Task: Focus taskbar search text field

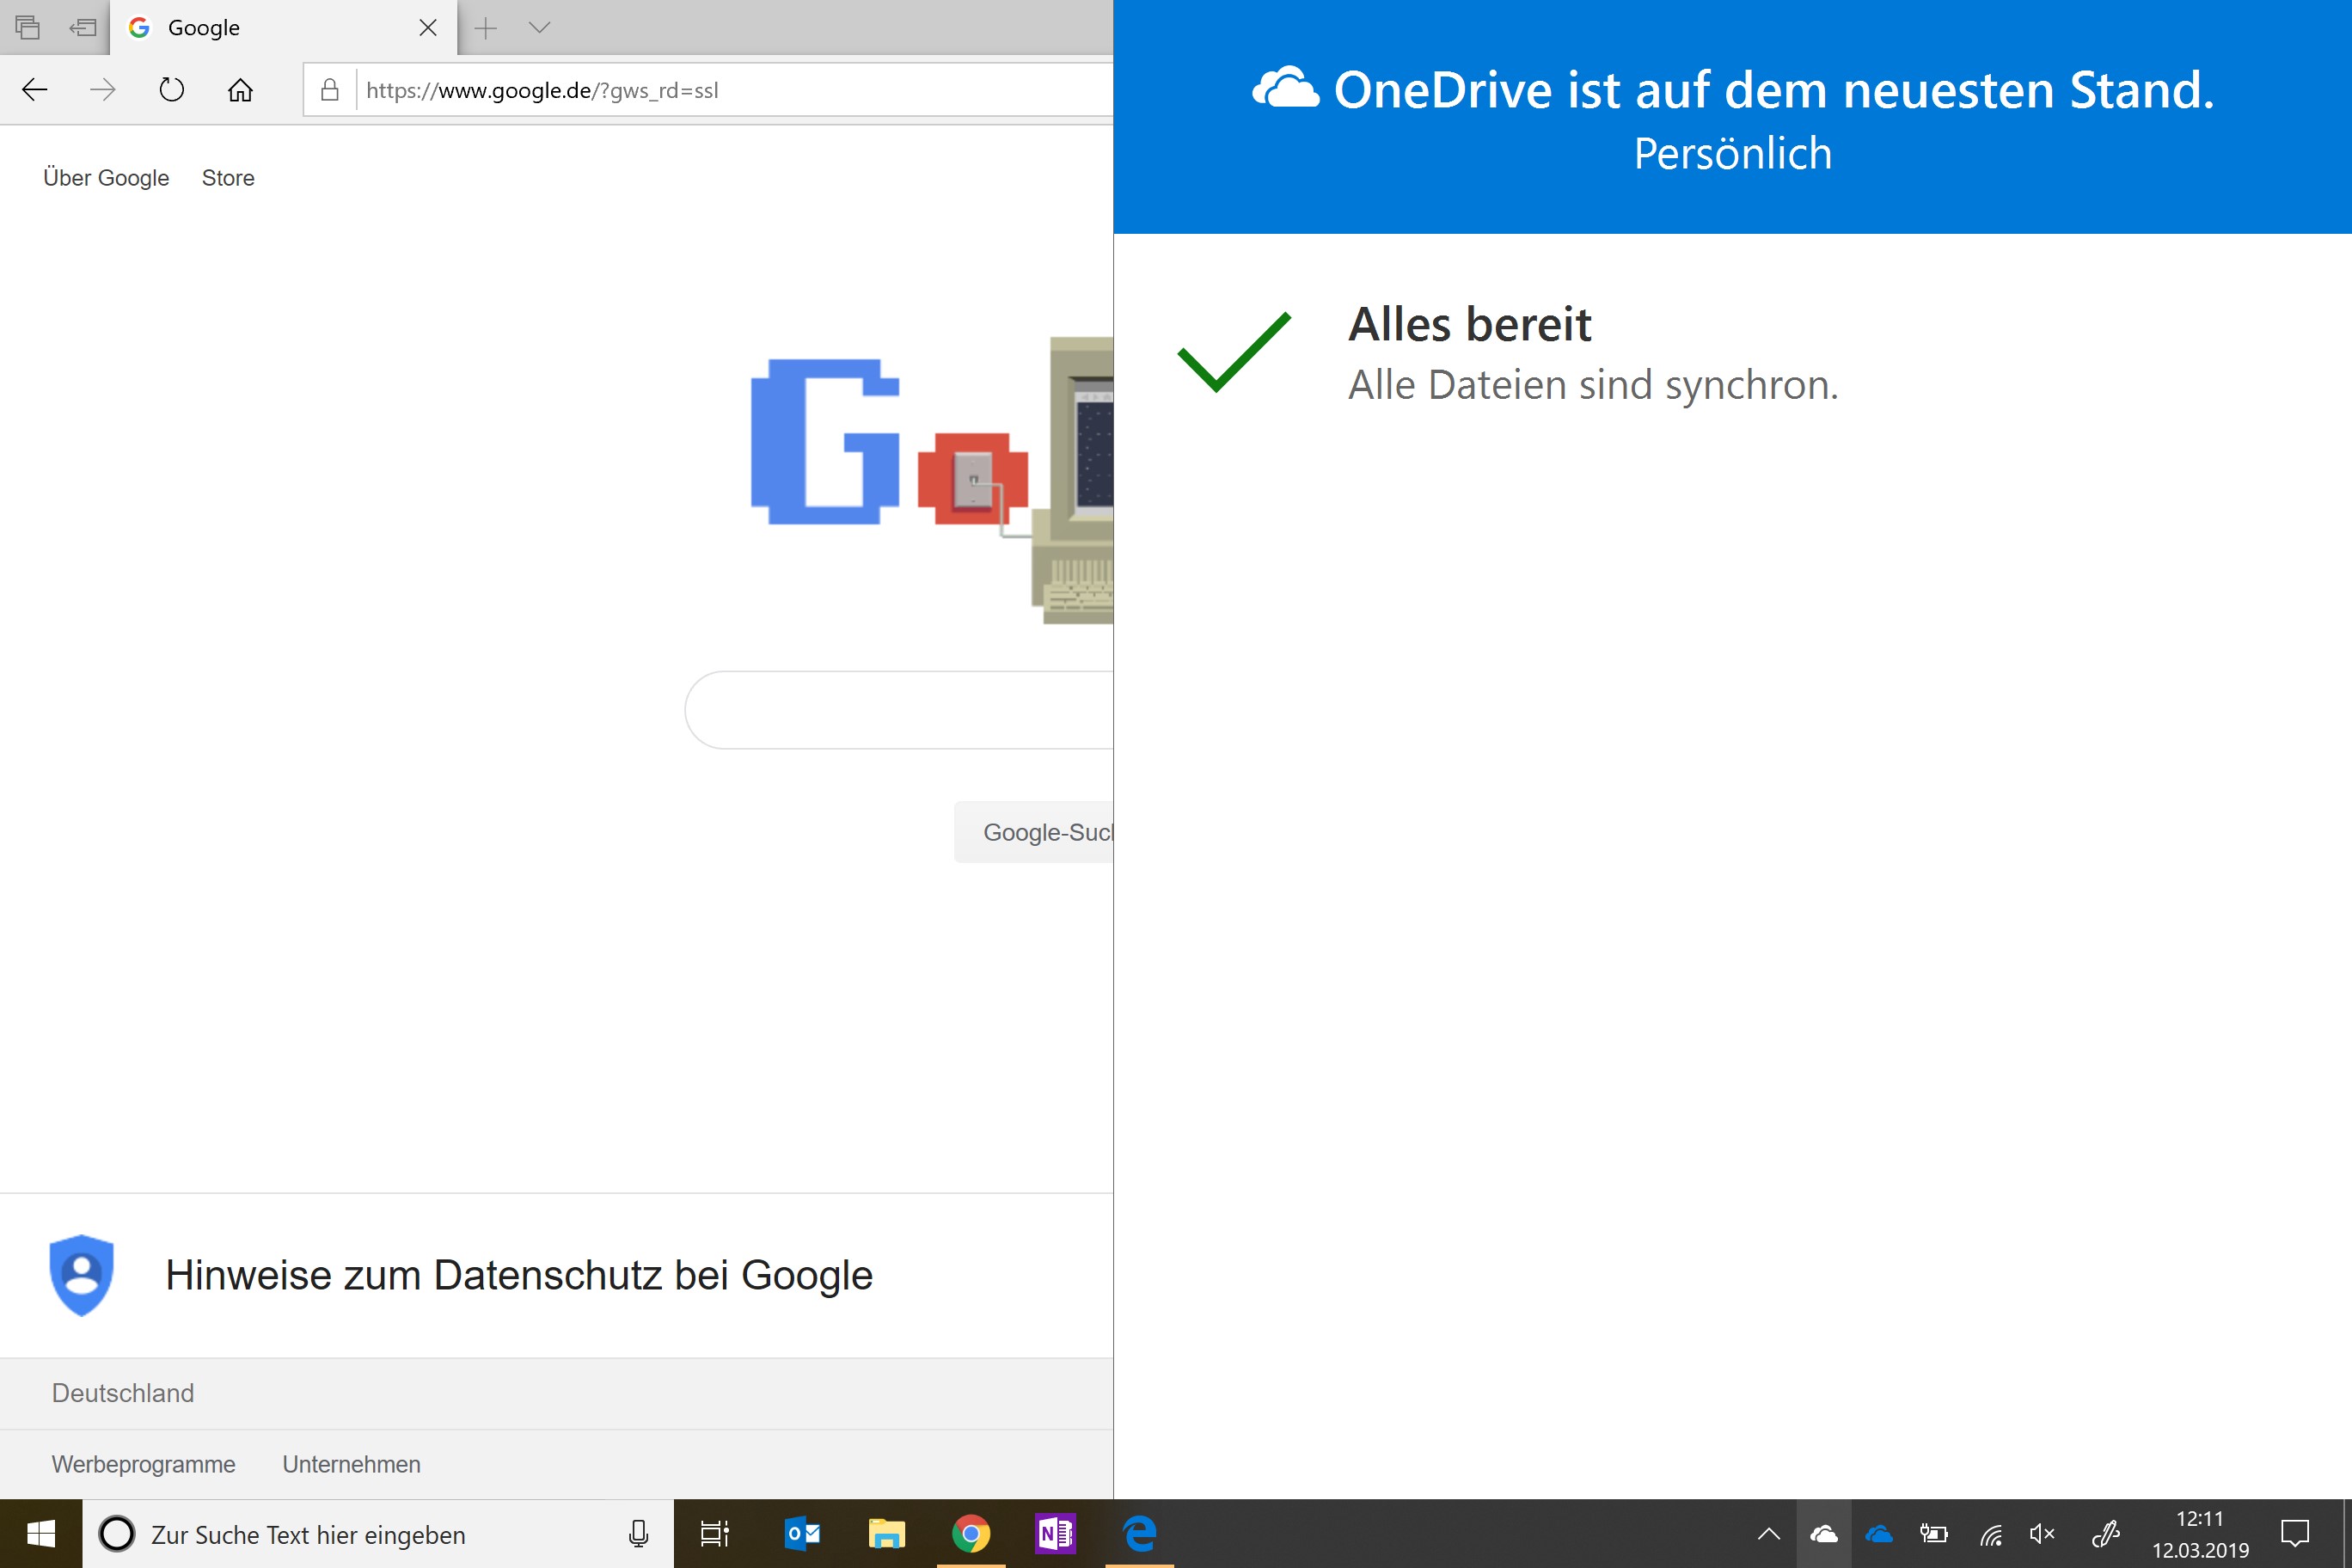Action: [x=378, y=1533]
